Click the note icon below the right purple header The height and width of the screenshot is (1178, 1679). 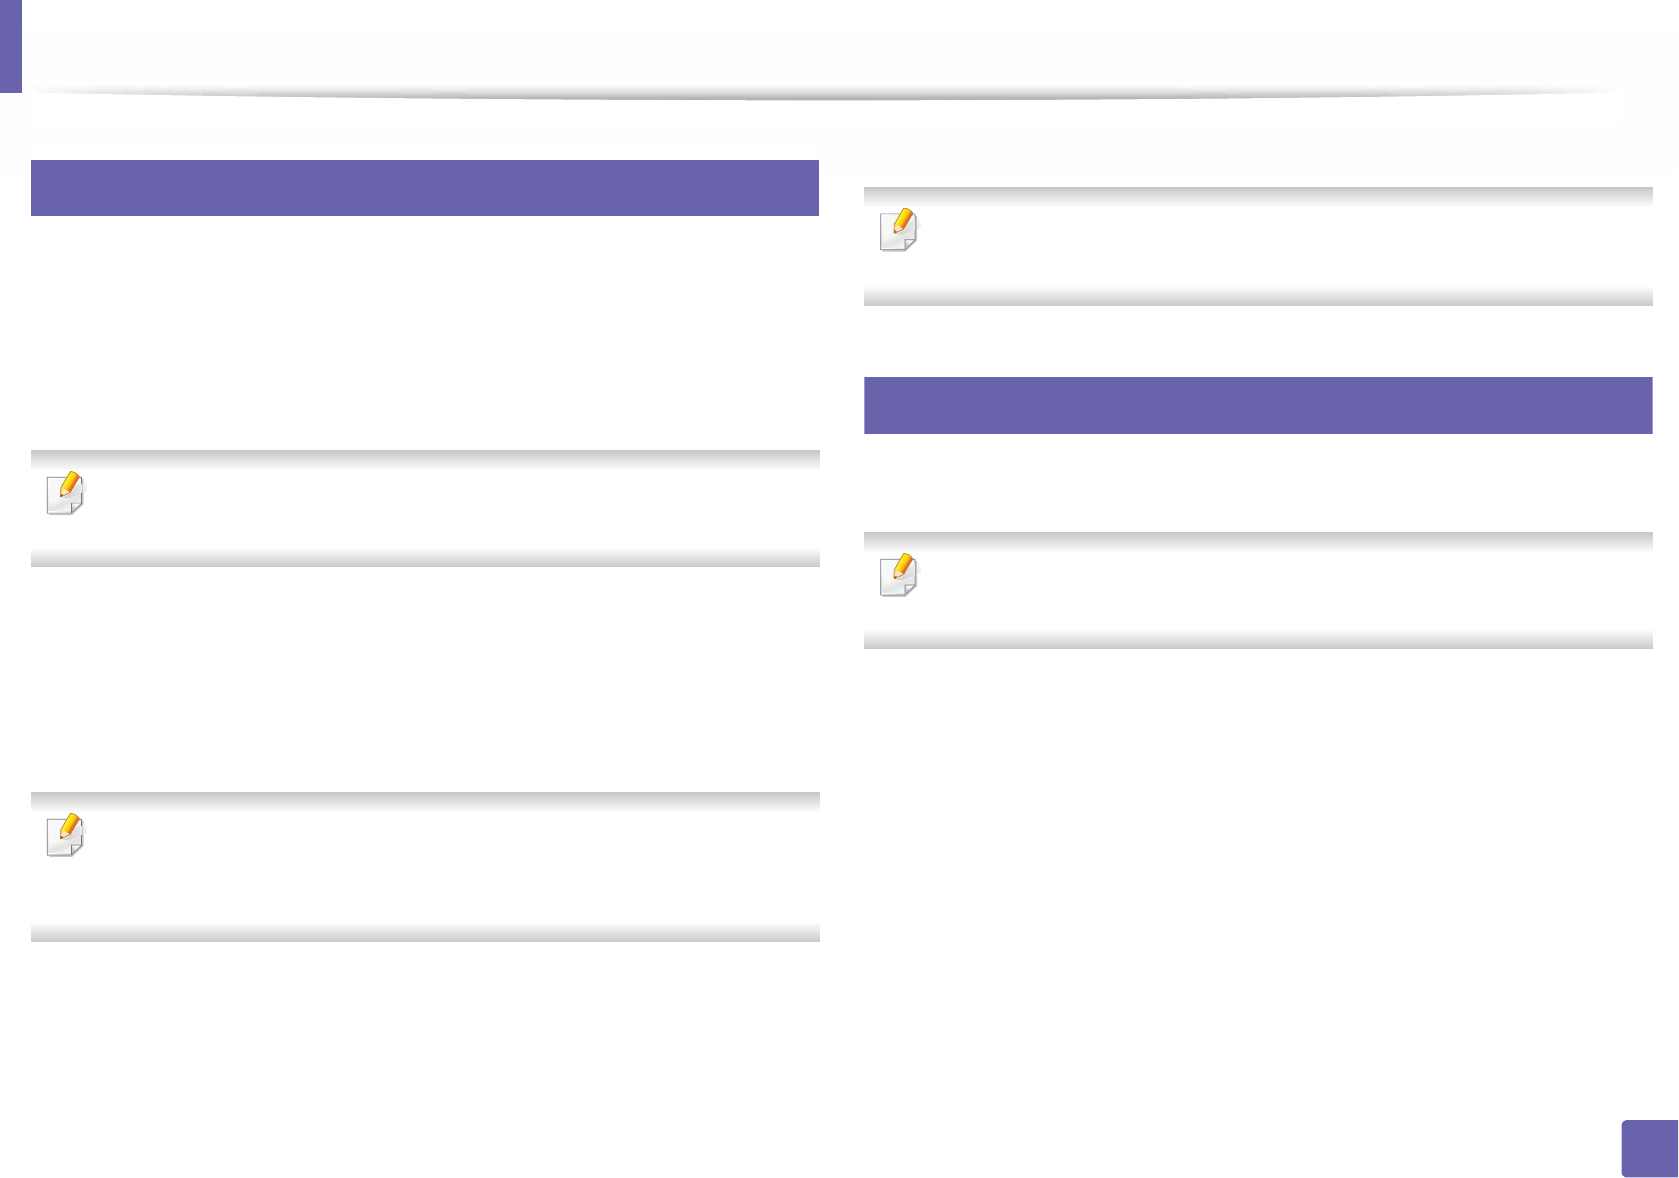coord(898,575)
